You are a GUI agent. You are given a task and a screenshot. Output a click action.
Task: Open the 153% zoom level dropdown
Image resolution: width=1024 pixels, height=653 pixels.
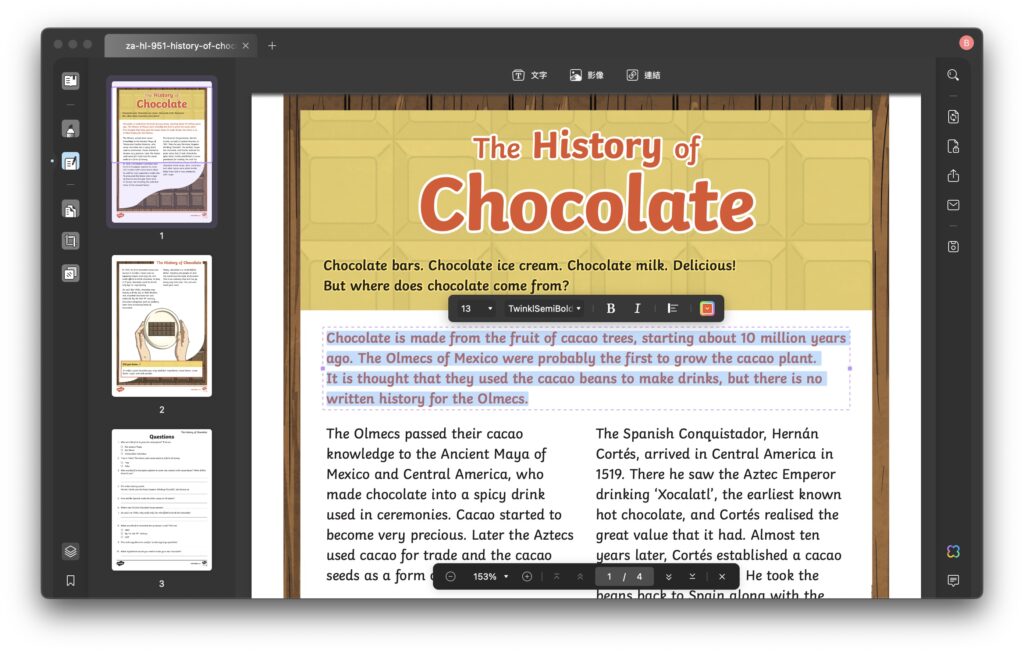tap(490, 577)
